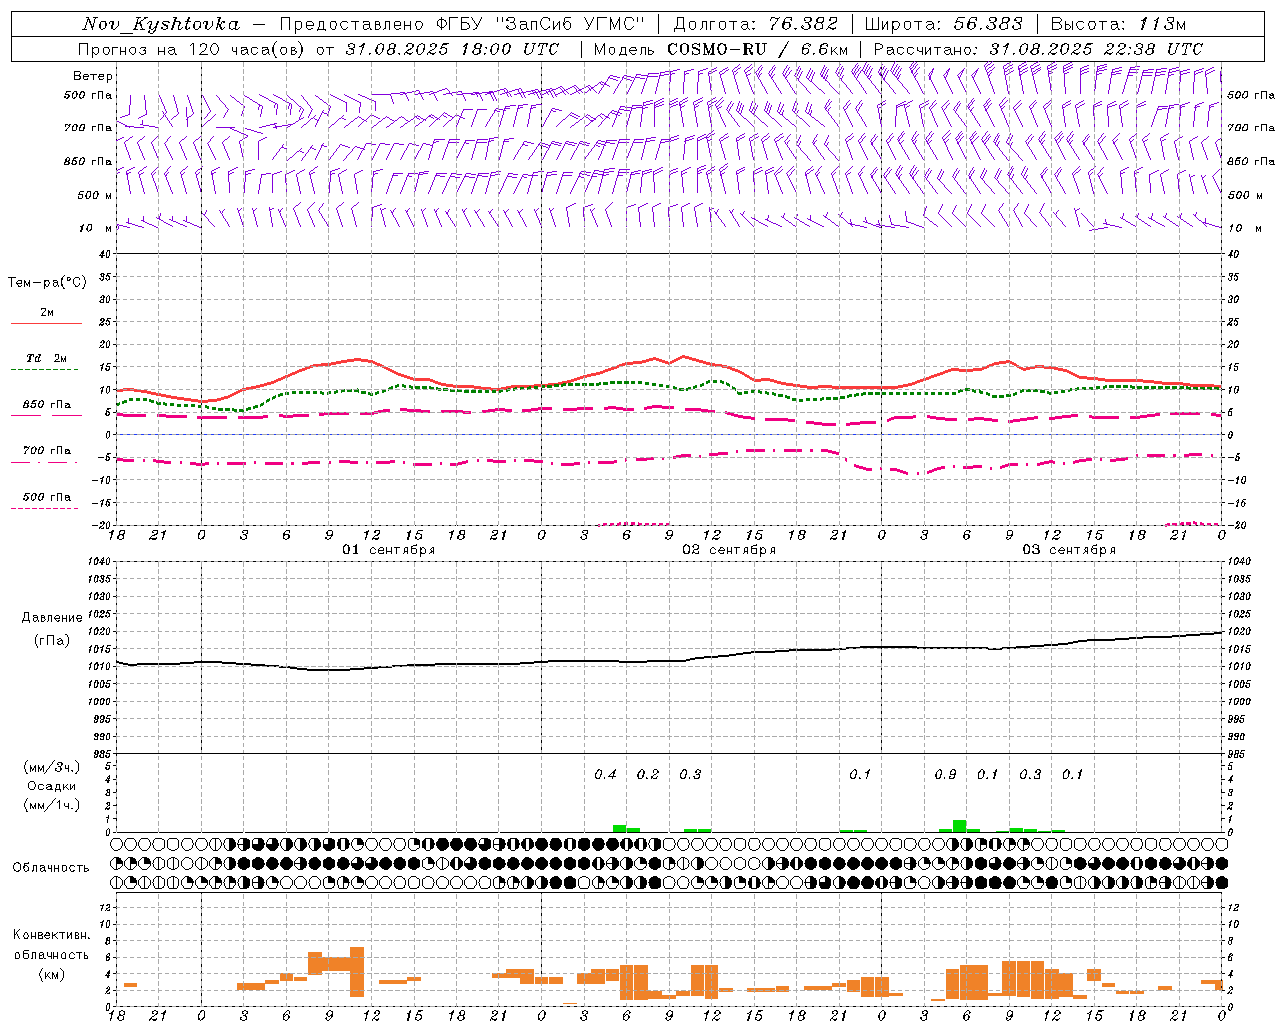
Task: Select the (гПа) unit under Давление
Action: pos(52,640)
